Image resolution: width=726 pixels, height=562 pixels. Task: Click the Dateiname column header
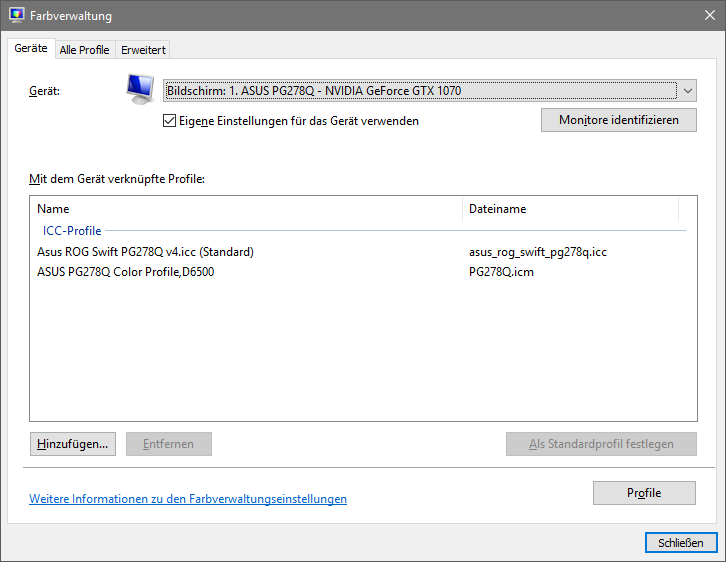[x=570, y=209]
